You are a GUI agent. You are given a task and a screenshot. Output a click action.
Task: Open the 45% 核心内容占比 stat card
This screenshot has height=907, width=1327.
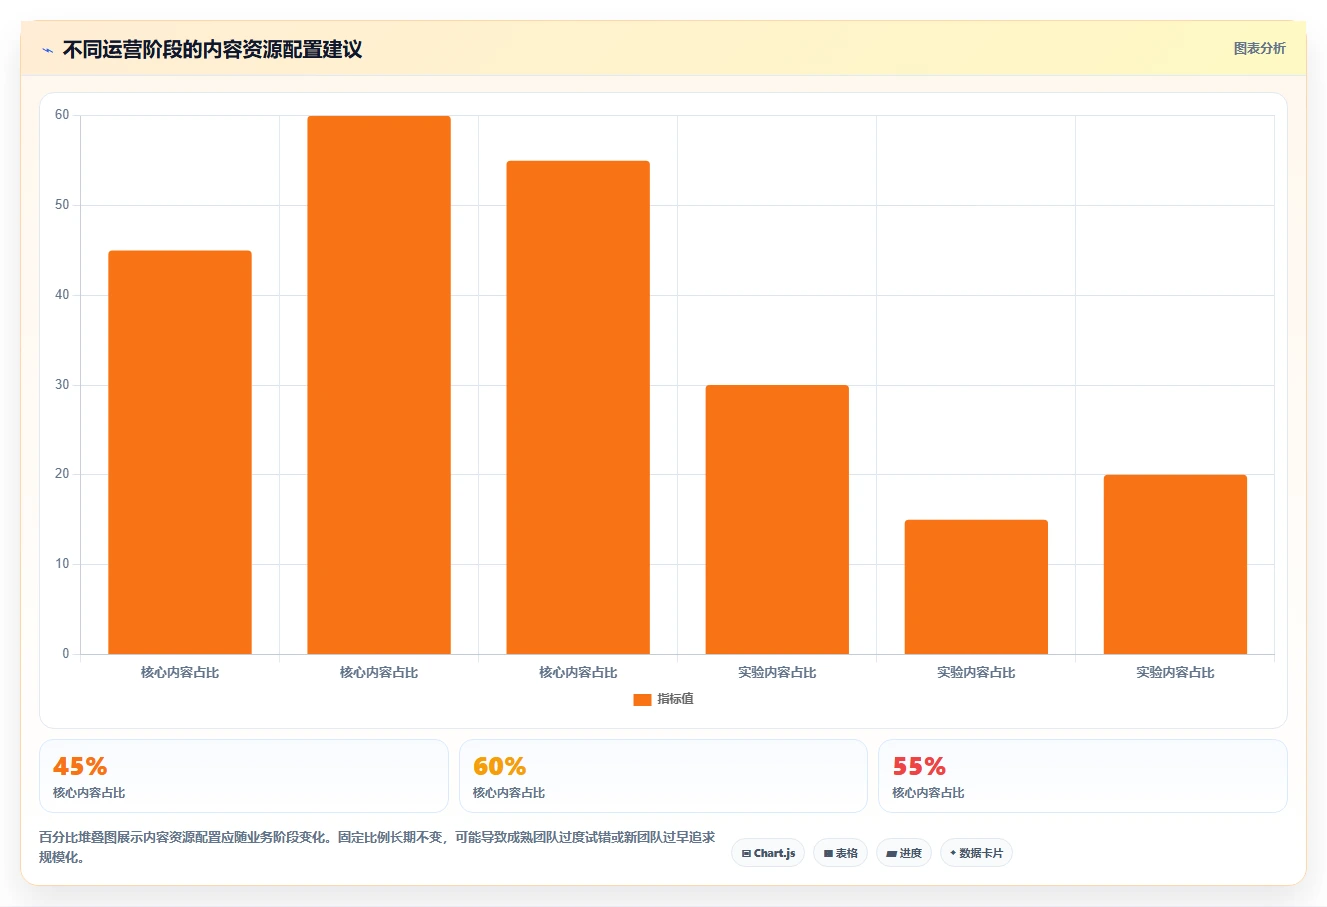[244, 776]
